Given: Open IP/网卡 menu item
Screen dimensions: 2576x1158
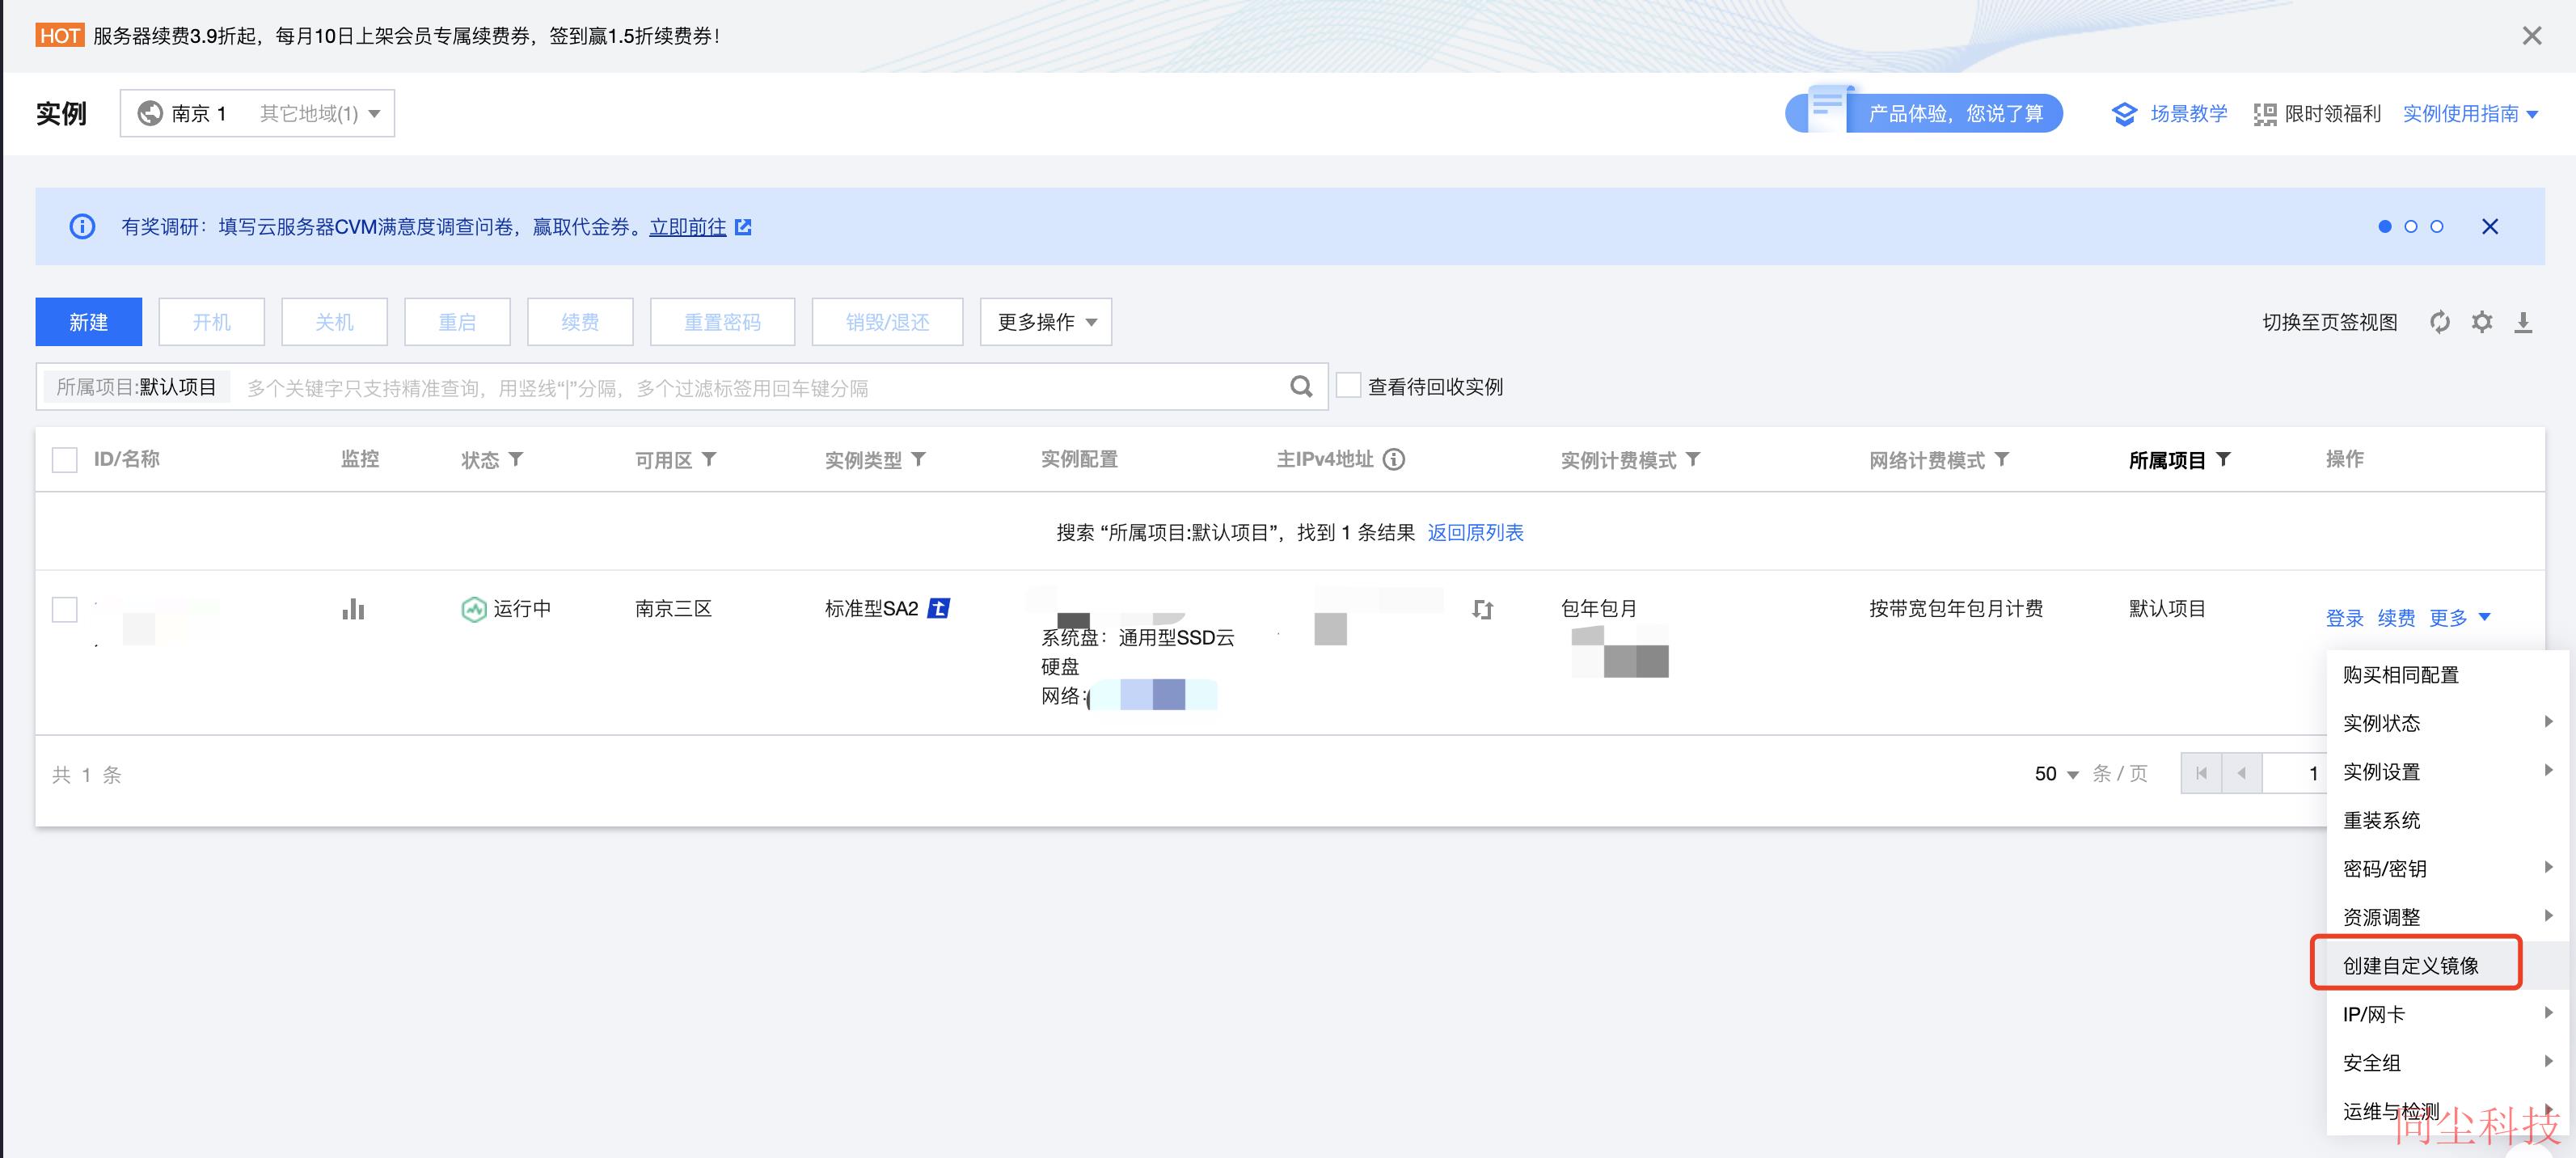Looking at the screenshot, I should click(x=2448, y=1014).
